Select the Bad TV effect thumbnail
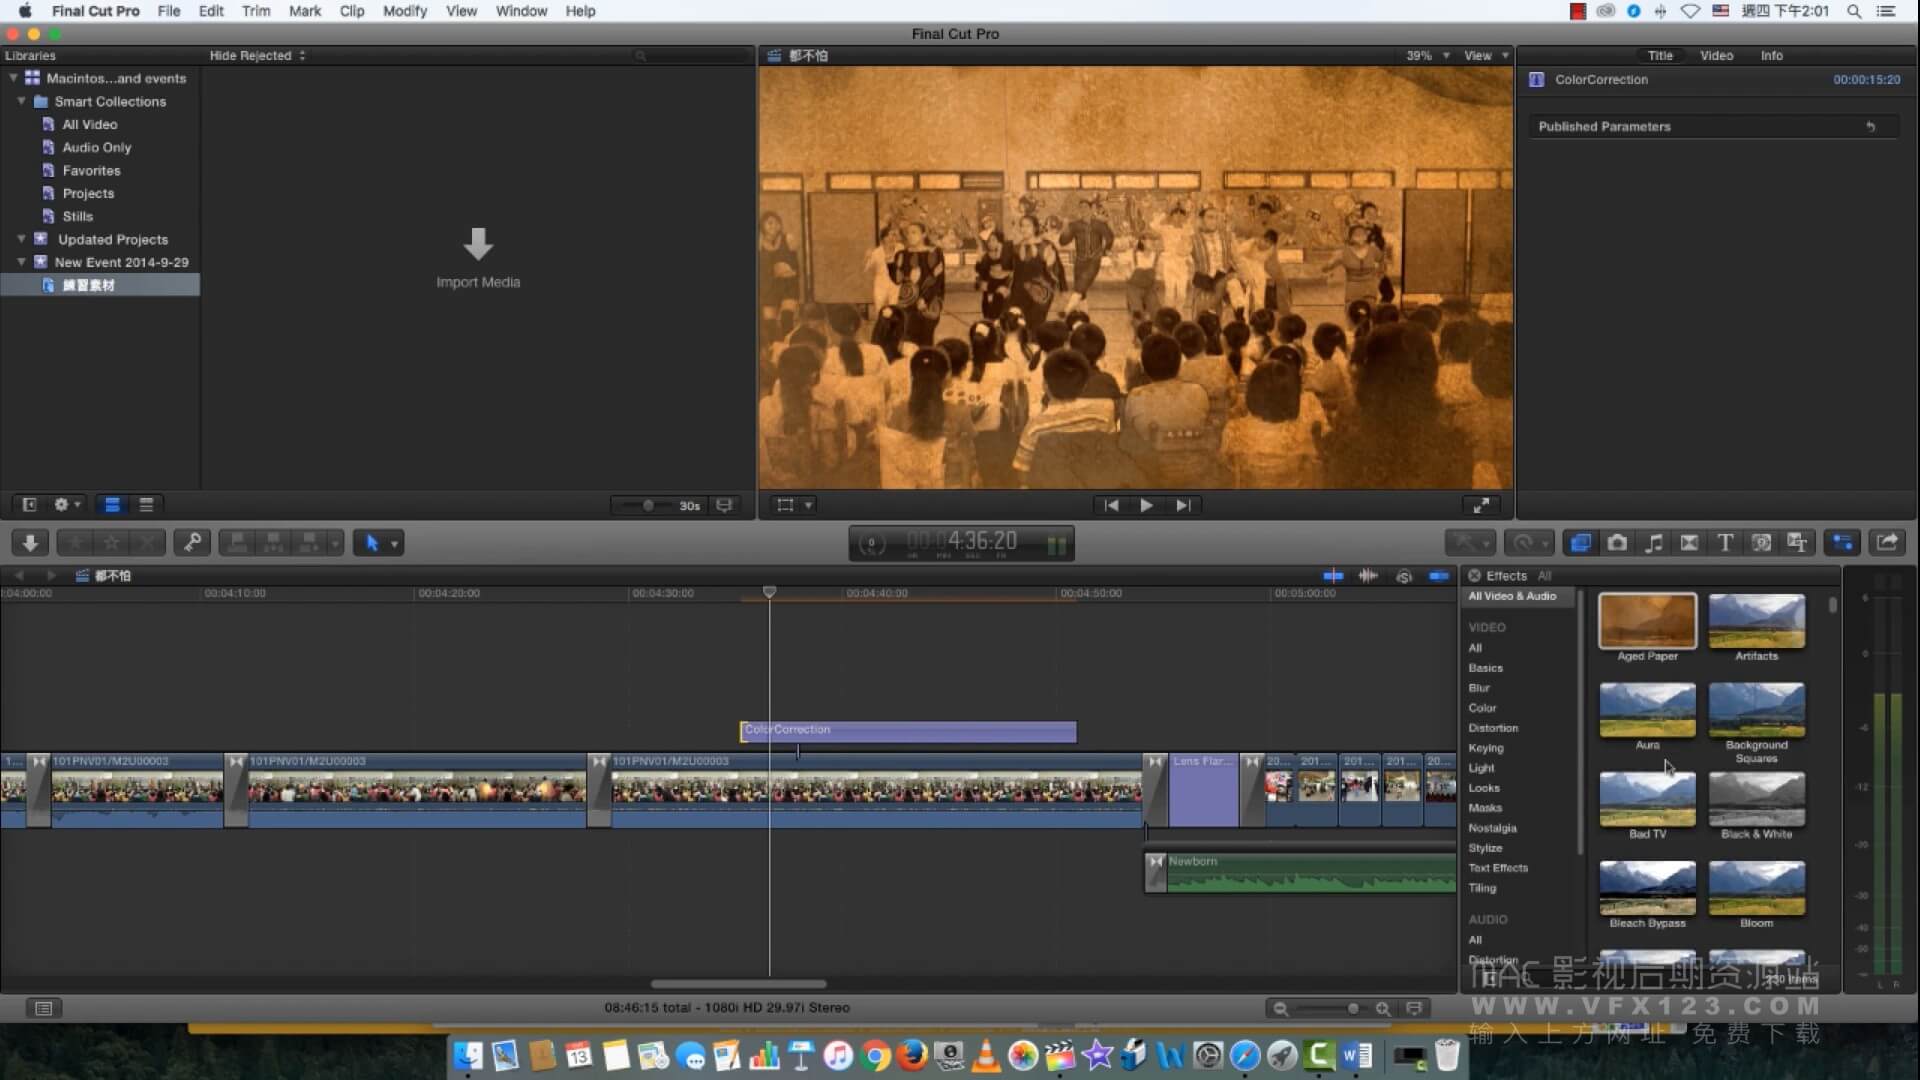Viewport: 1920px width, 1080px height. [1647, 800]
